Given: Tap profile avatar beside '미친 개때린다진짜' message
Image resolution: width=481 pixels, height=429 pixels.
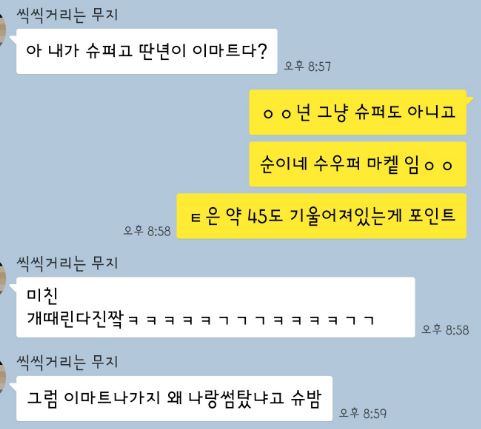Looking at the screenshot, I should click(x=3, y=278).
